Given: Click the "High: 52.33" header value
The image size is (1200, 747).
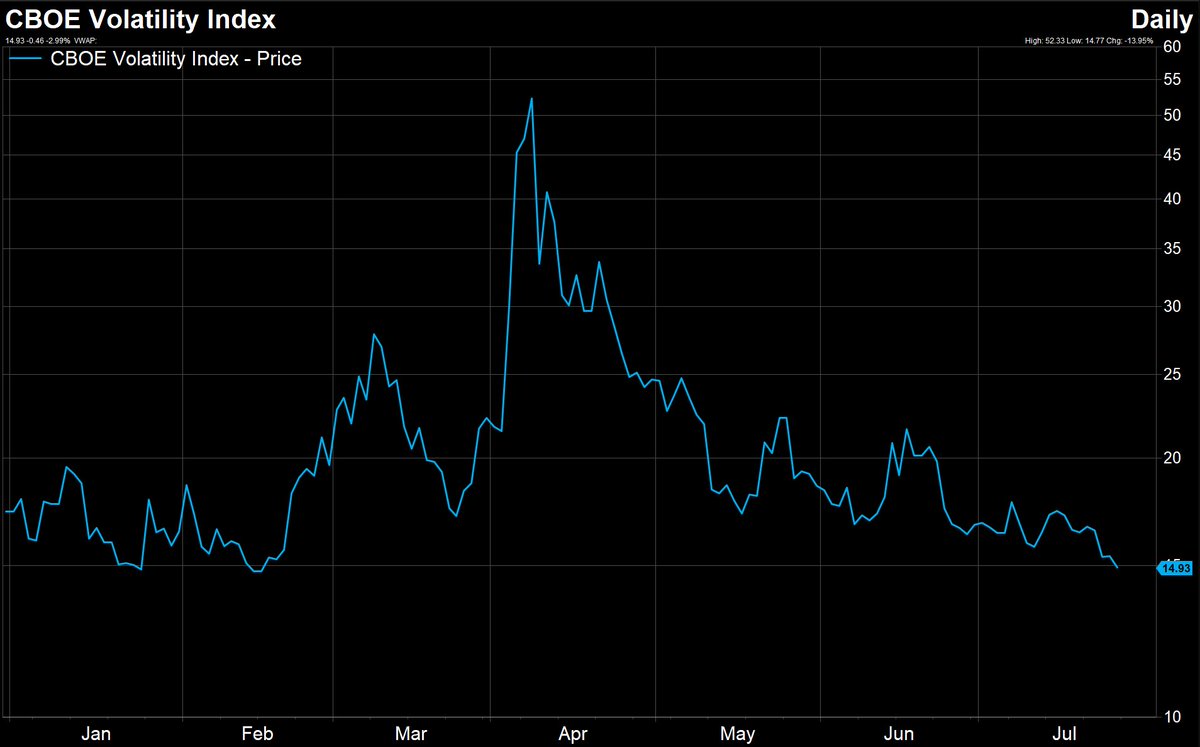Looking at the screenshot, I should pyautogui.click(x=1045, y=41).
